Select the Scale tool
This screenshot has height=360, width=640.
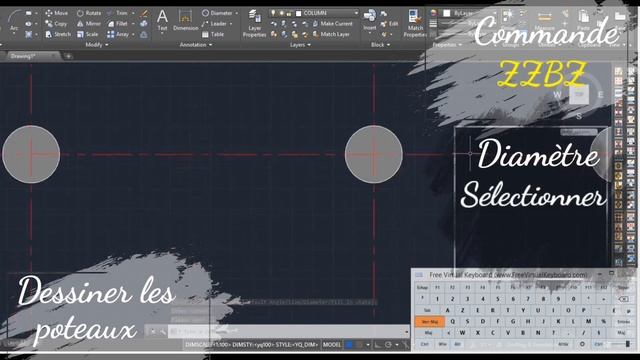pyautogui.click(x=88, y=34)
